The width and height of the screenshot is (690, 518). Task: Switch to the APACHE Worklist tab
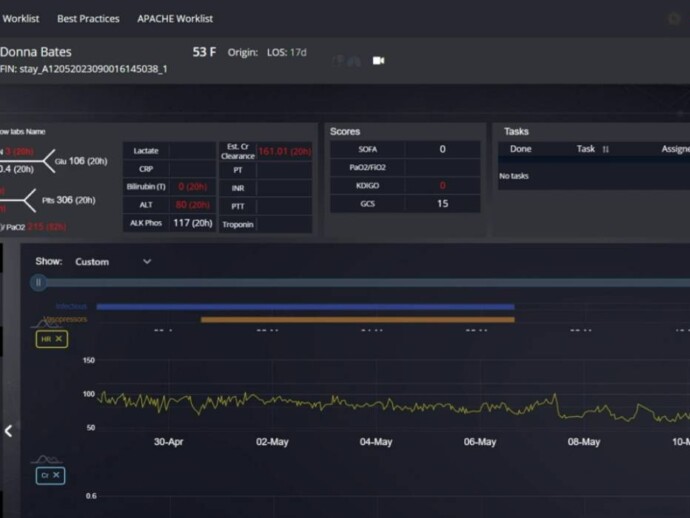175,19
